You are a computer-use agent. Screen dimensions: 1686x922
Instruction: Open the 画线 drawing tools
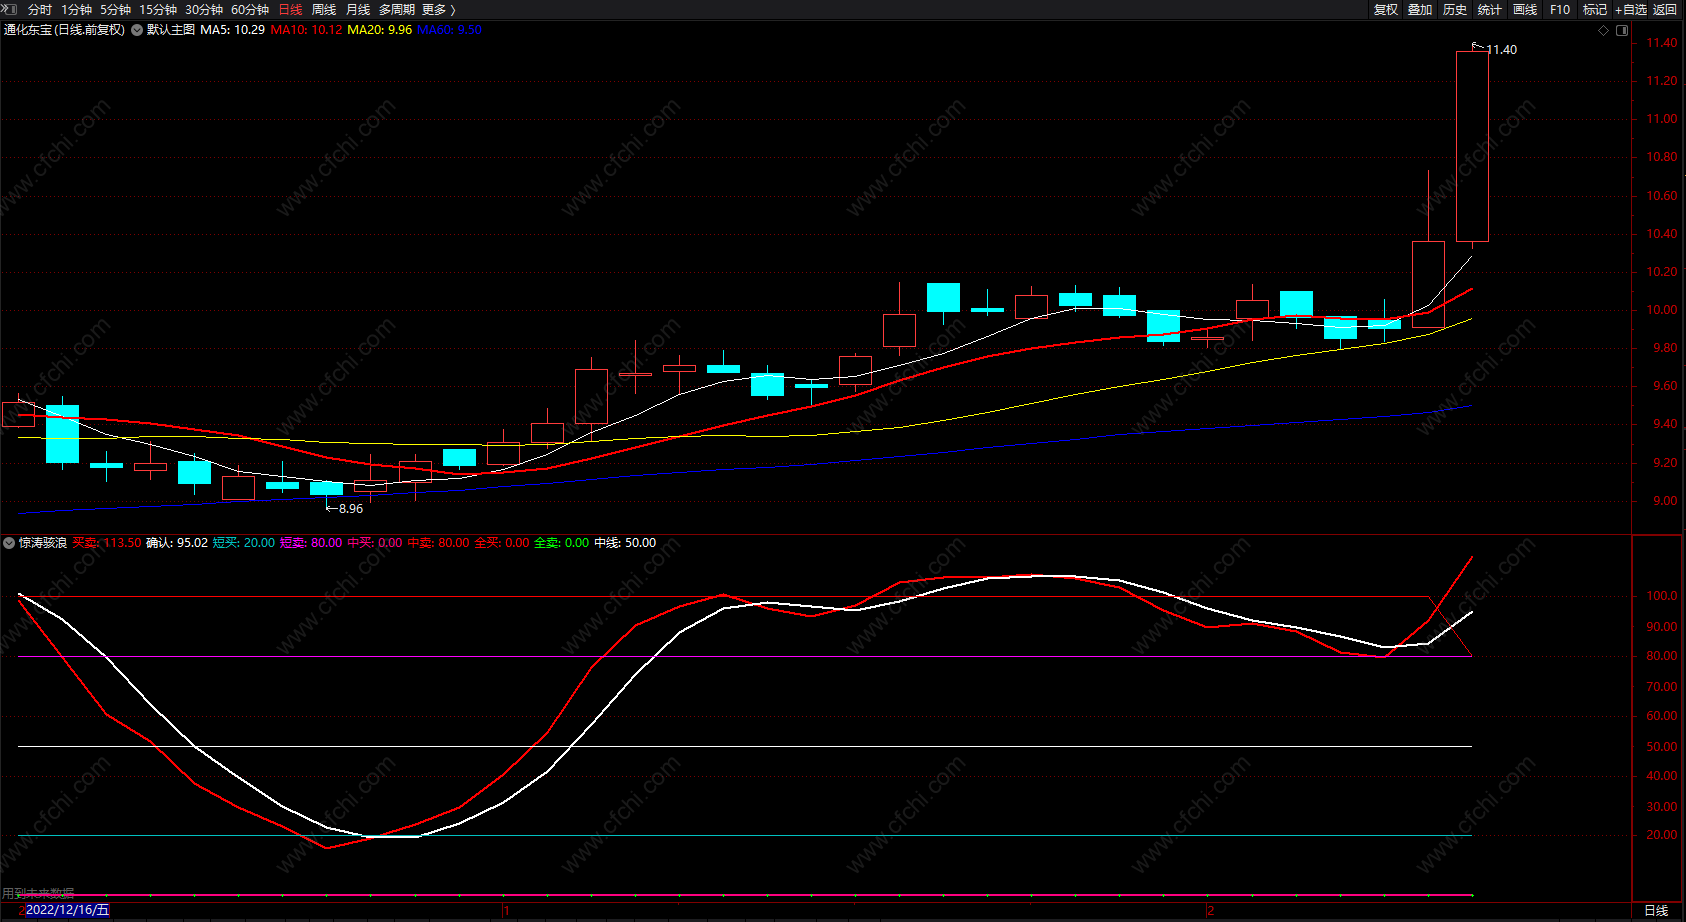click(1525, 10)
